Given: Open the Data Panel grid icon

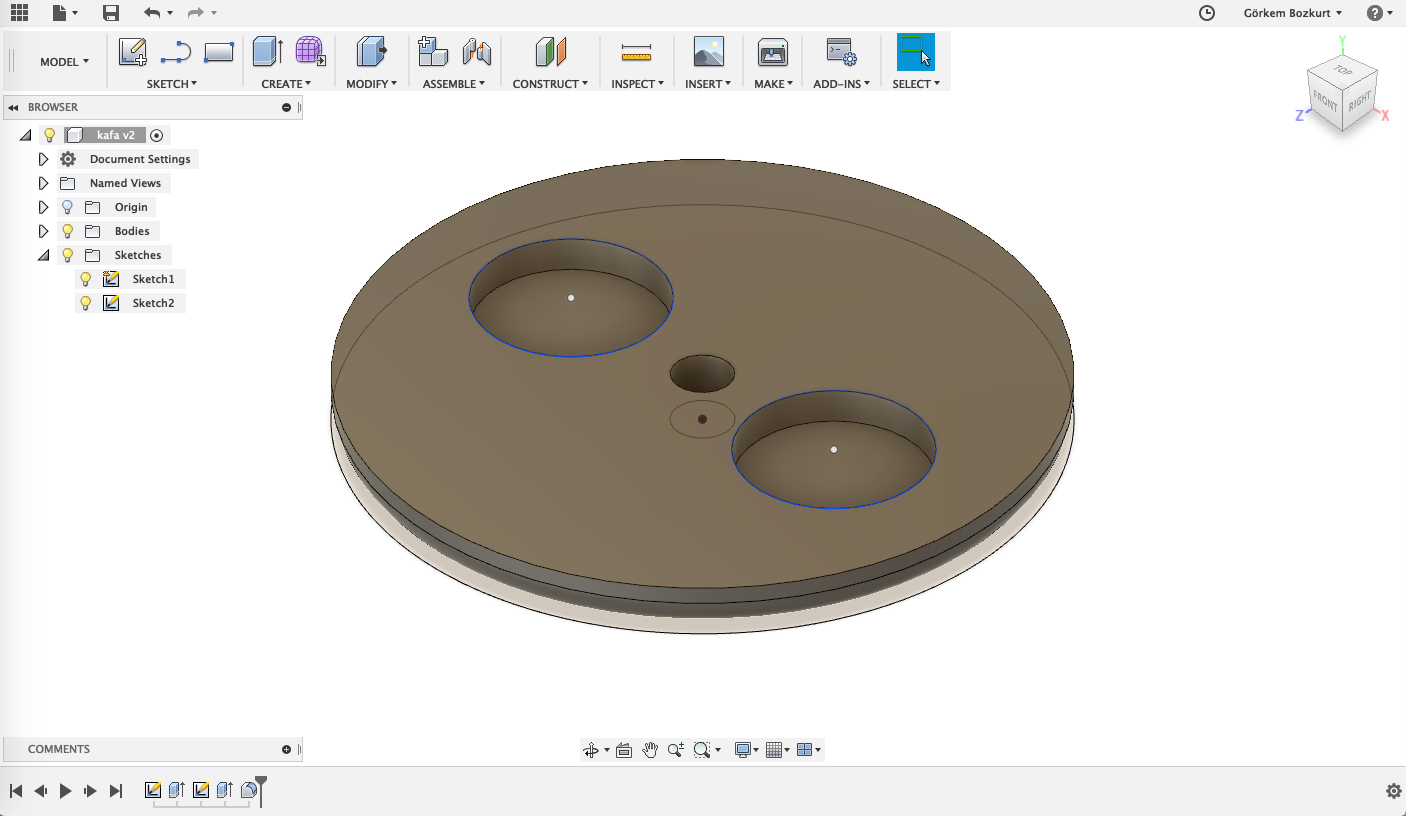Looking at the screenshot, I should click(x=19, y=13).
